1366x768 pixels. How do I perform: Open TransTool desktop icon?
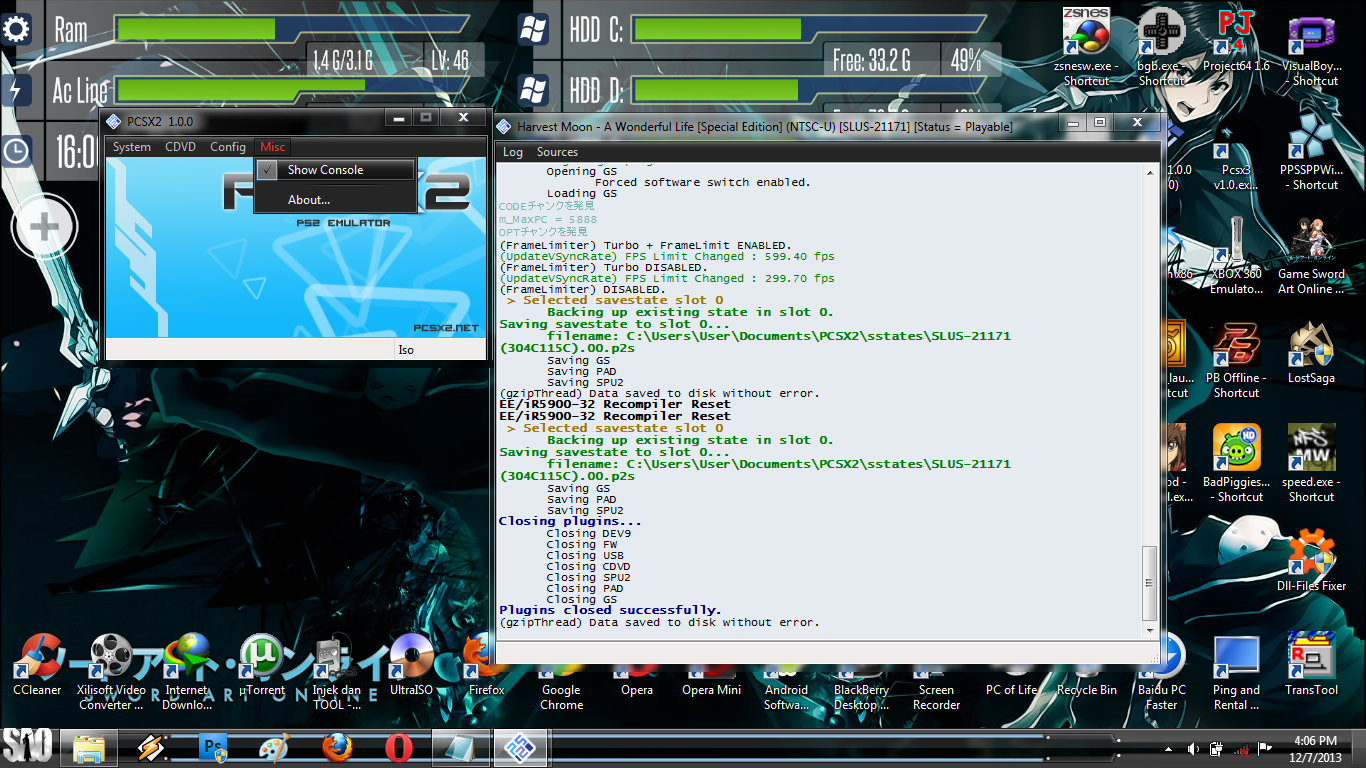coord(1311,664)
